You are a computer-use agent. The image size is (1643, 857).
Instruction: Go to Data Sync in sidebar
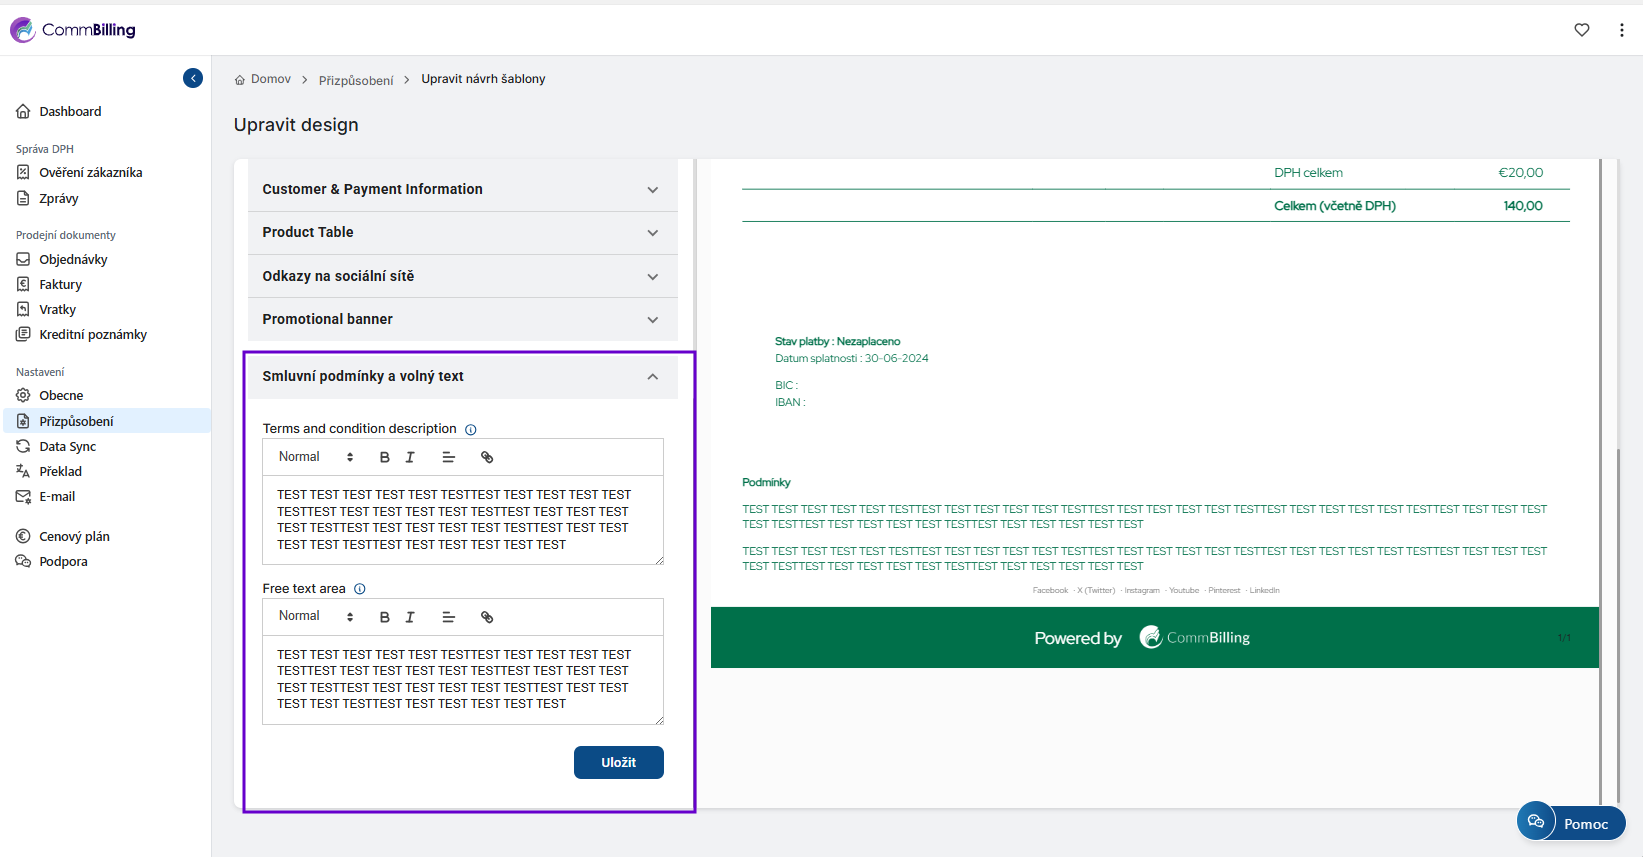coord(68,446)
